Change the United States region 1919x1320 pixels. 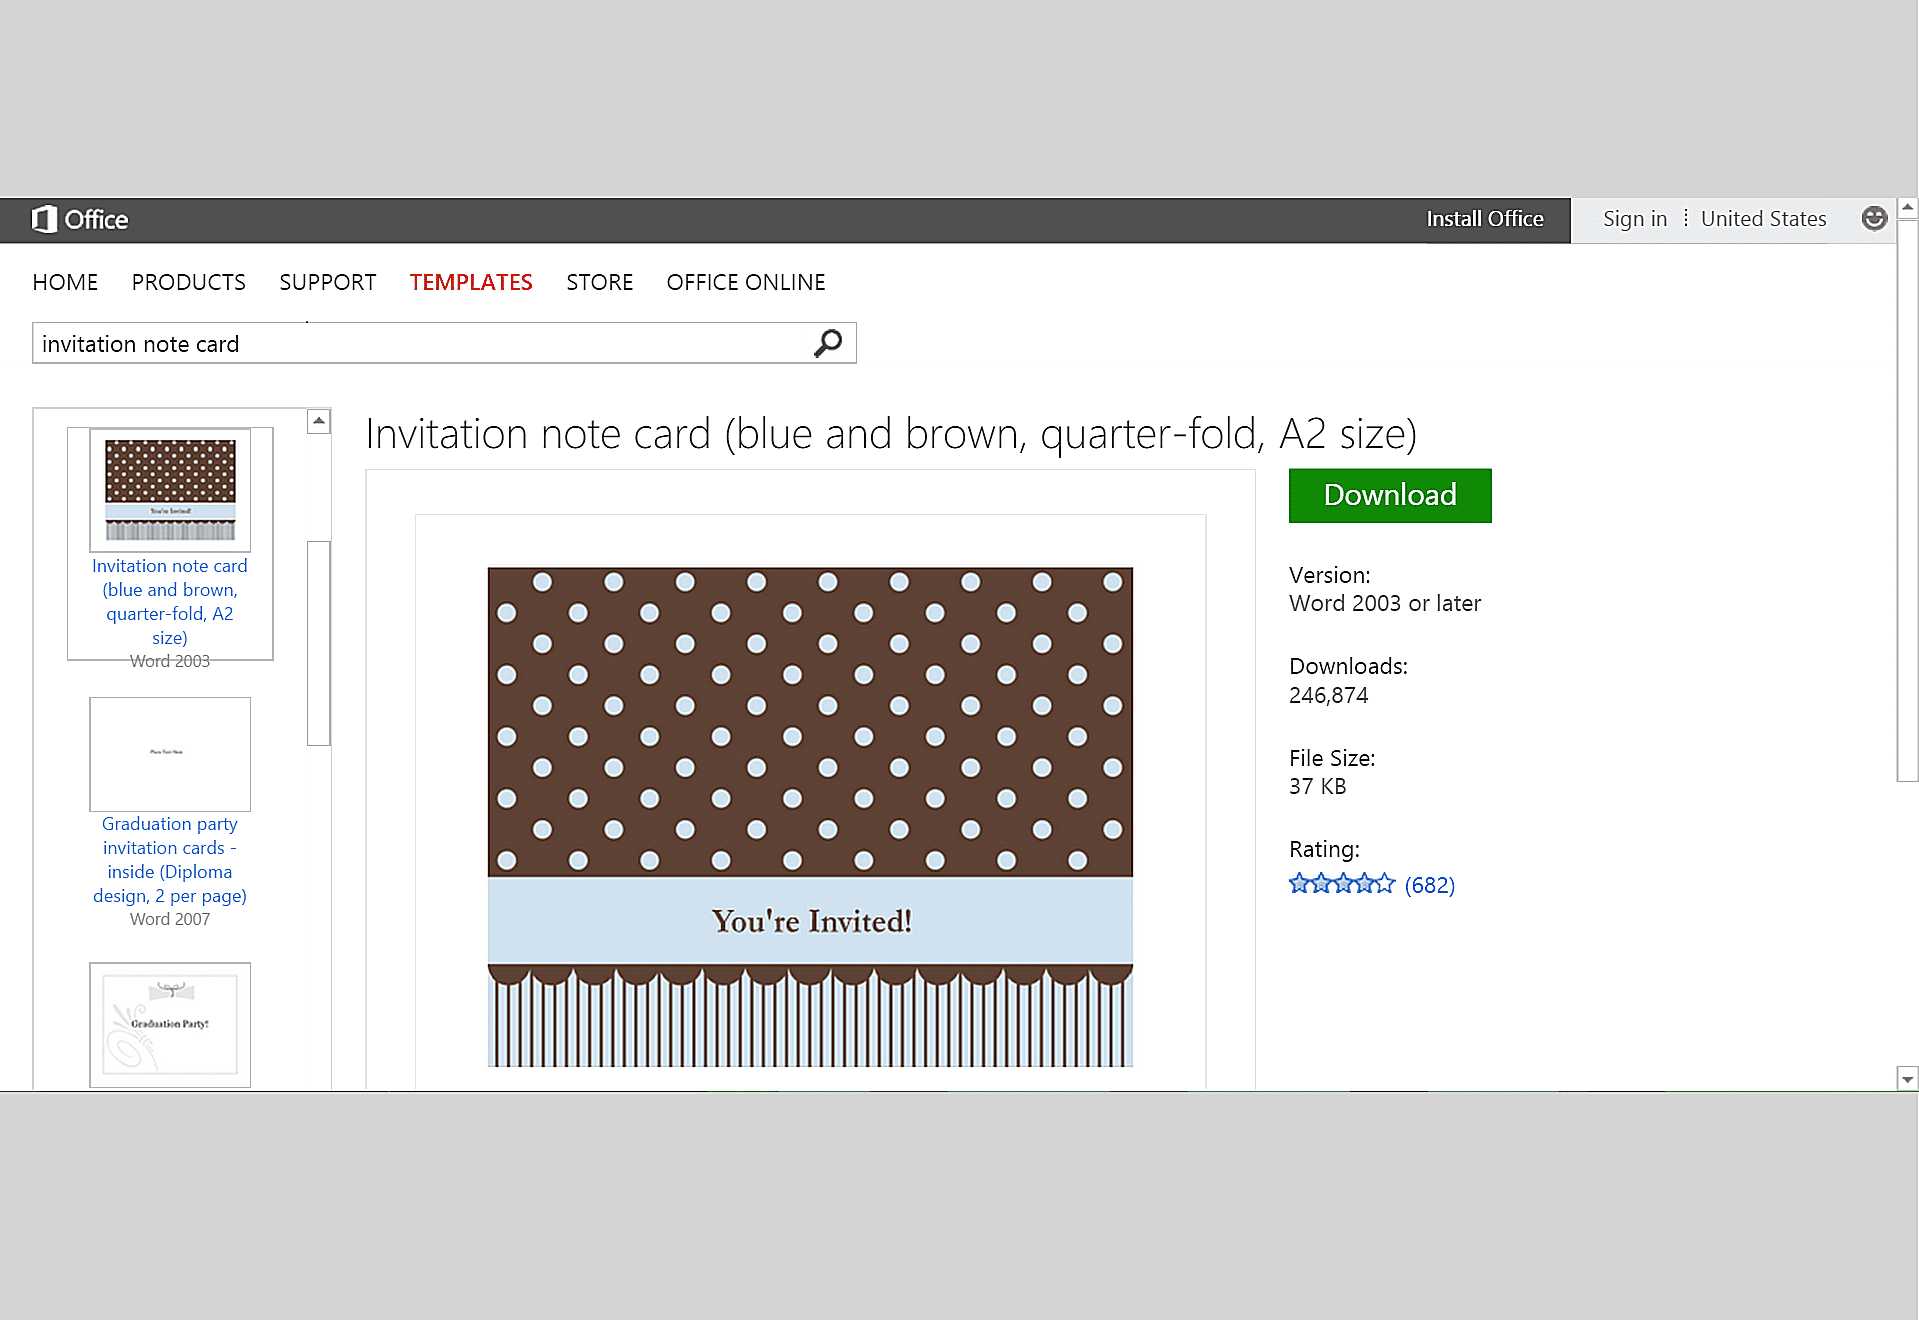[1763, 219]
